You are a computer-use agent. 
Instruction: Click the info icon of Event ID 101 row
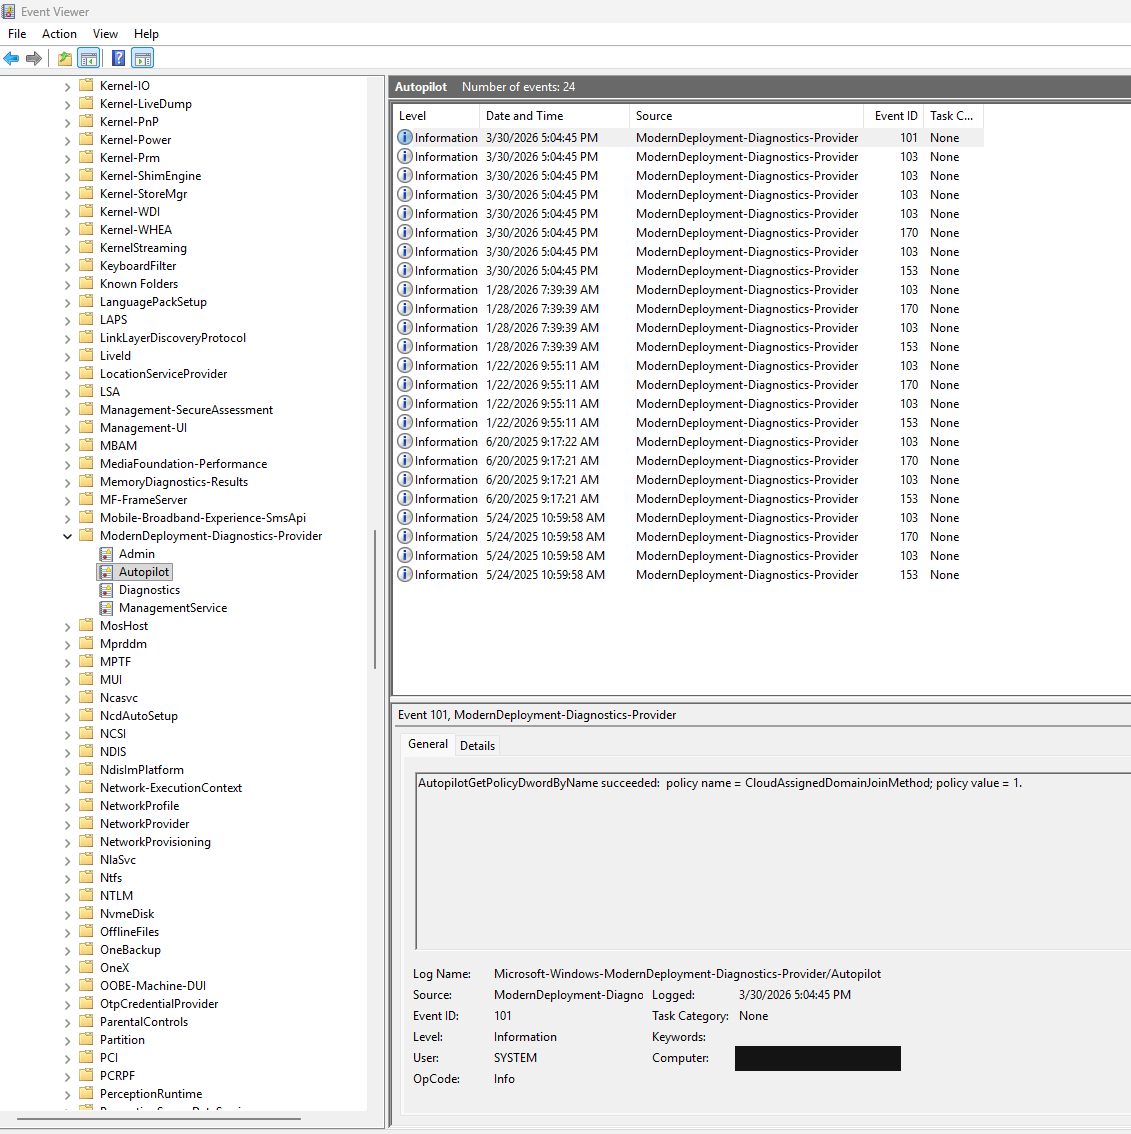tap(405, 137)
